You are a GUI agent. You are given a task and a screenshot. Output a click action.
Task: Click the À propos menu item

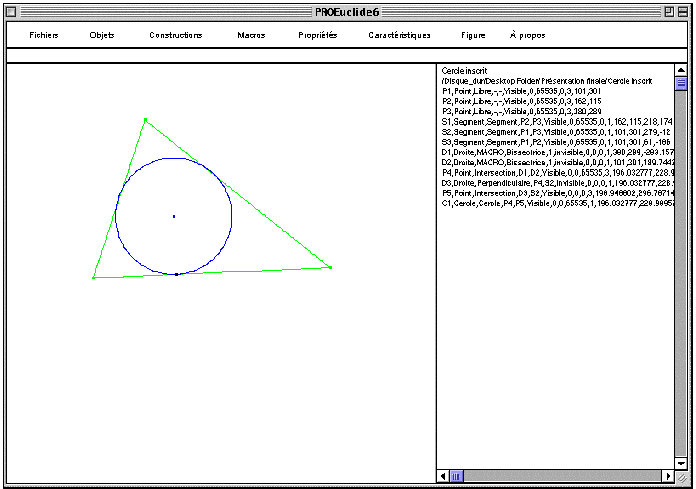(527, 35)
